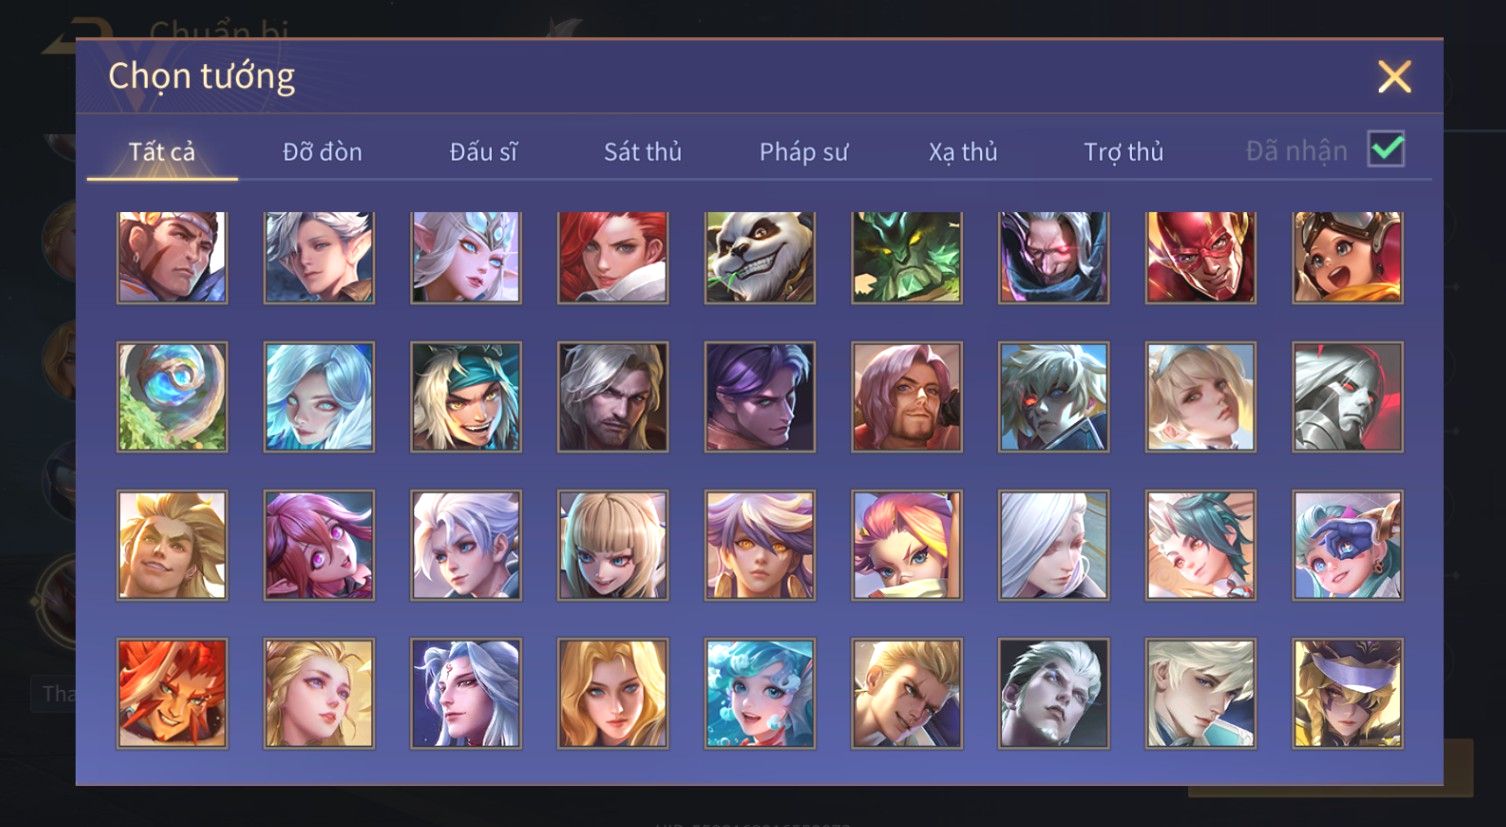Image resolution: width=1506 pixels, height=827 pixels.
Task: Select the swirling blue orb hero portrait
Action: pyautogui.click(x=172, y=397)
